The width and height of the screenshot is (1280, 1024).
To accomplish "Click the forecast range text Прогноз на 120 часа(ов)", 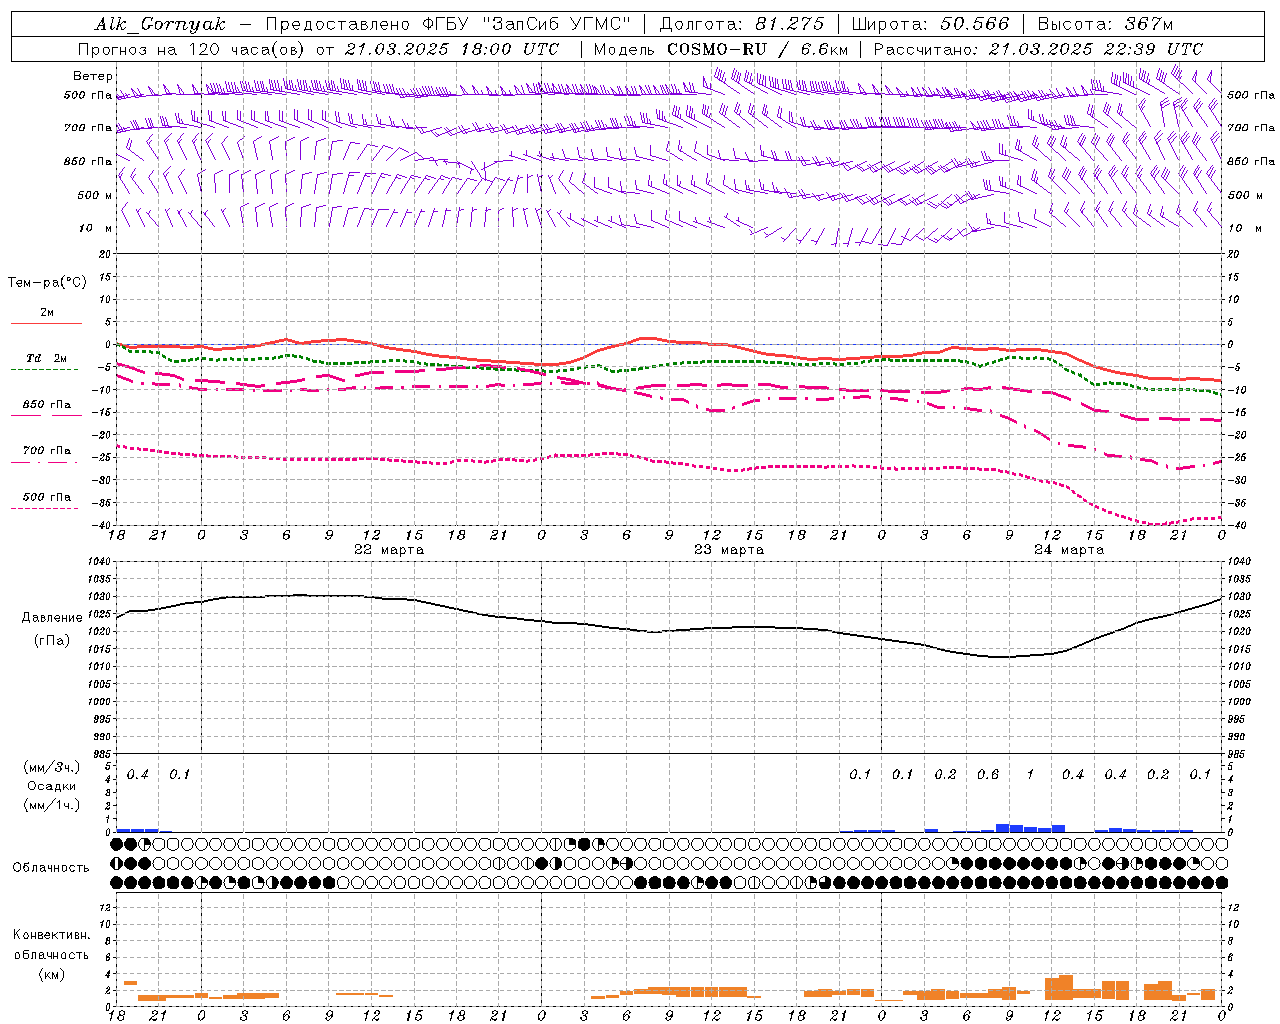I will pos(192,49).
